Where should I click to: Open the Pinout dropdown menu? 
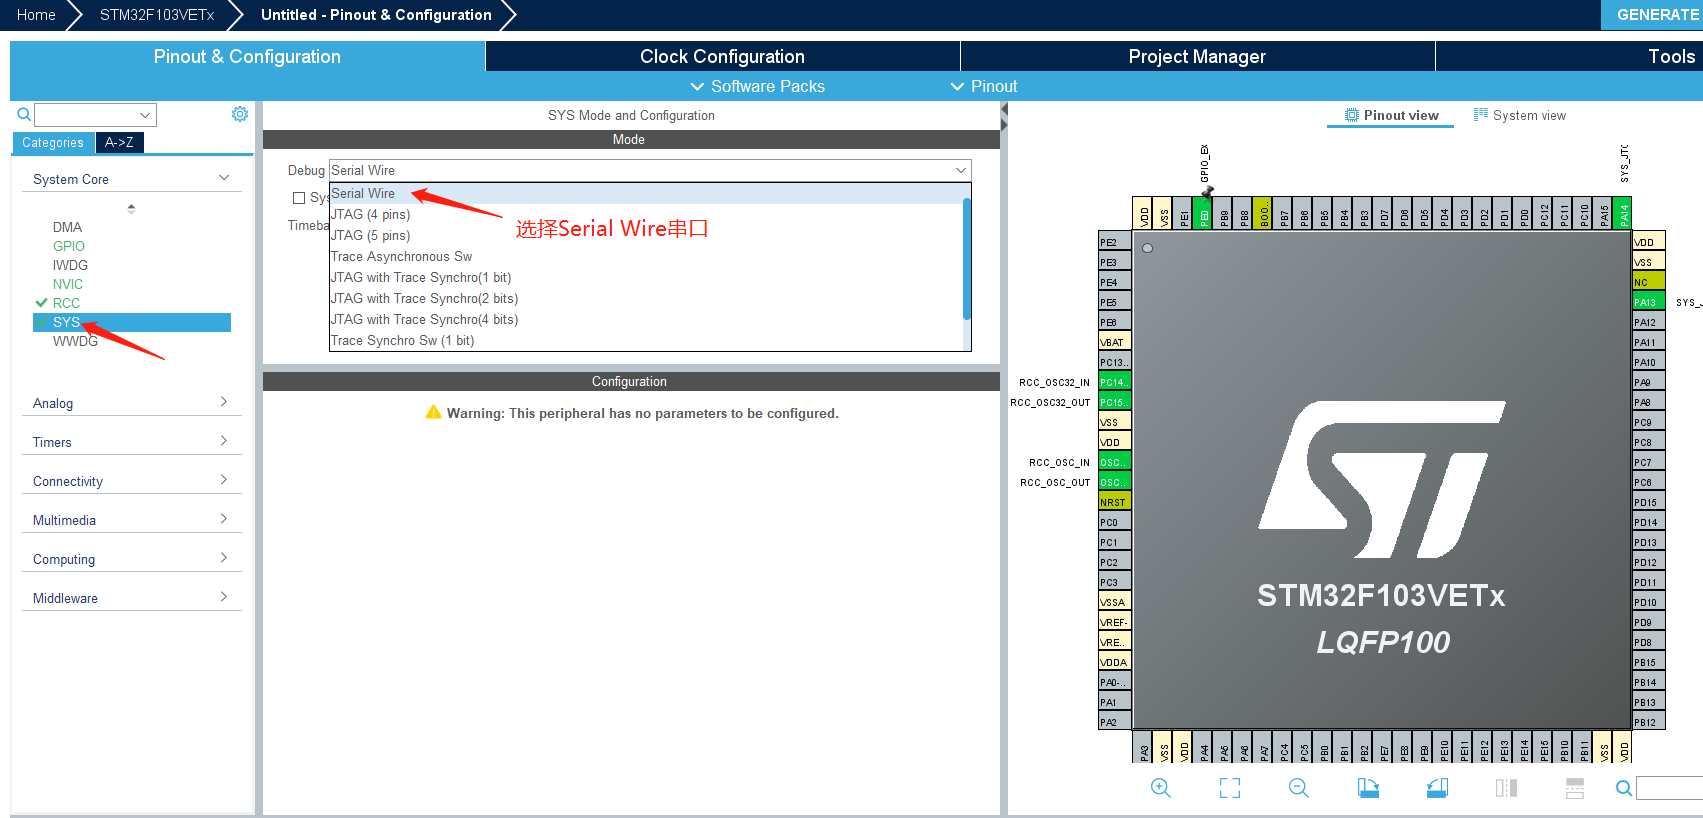(x=984, y=86)
